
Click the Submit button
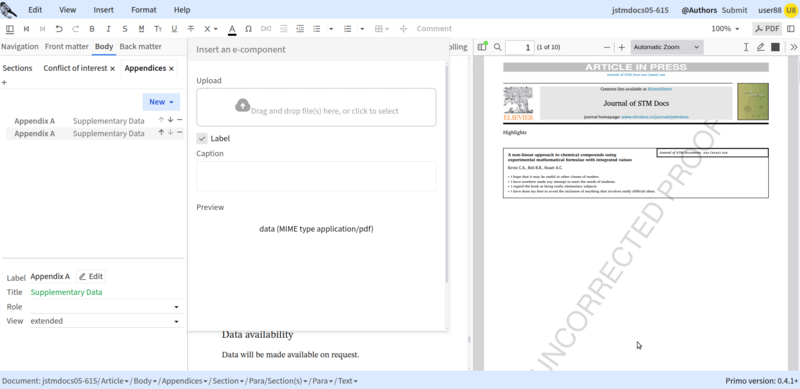click(x=734, y=10)
